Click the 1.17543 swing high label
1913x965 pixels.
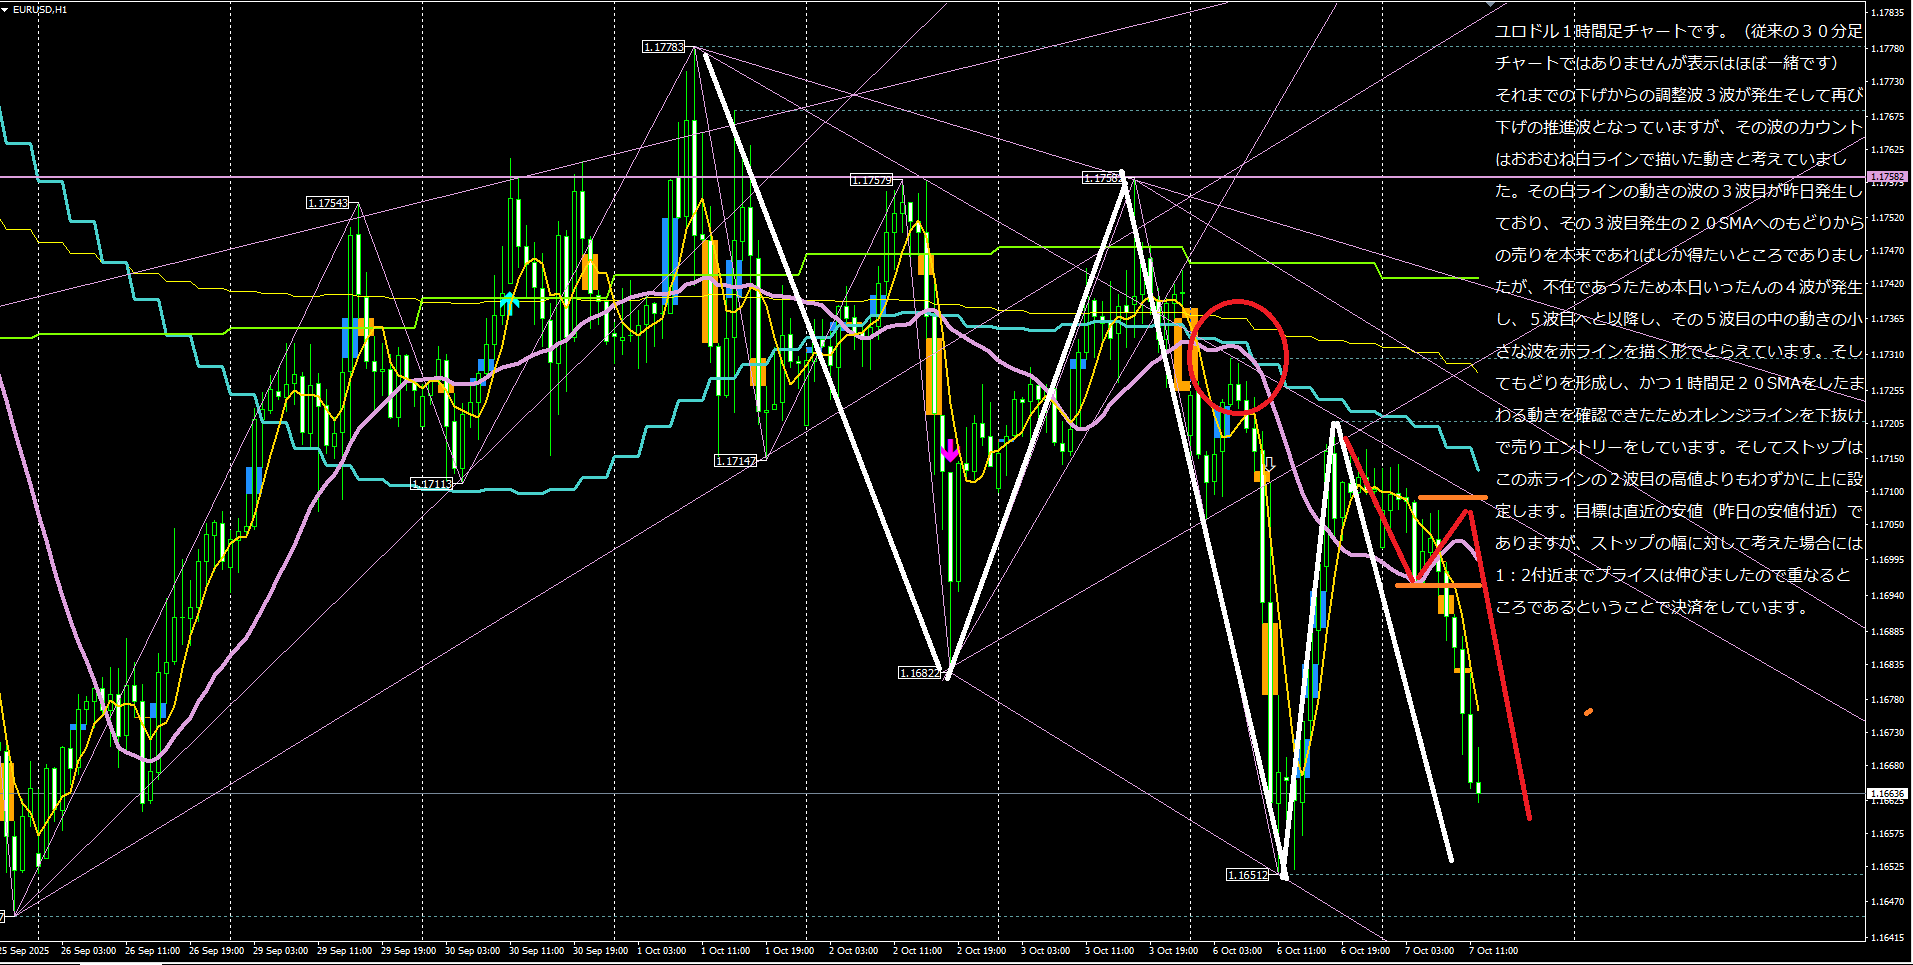pyautogui.click(x=328, y=203)
